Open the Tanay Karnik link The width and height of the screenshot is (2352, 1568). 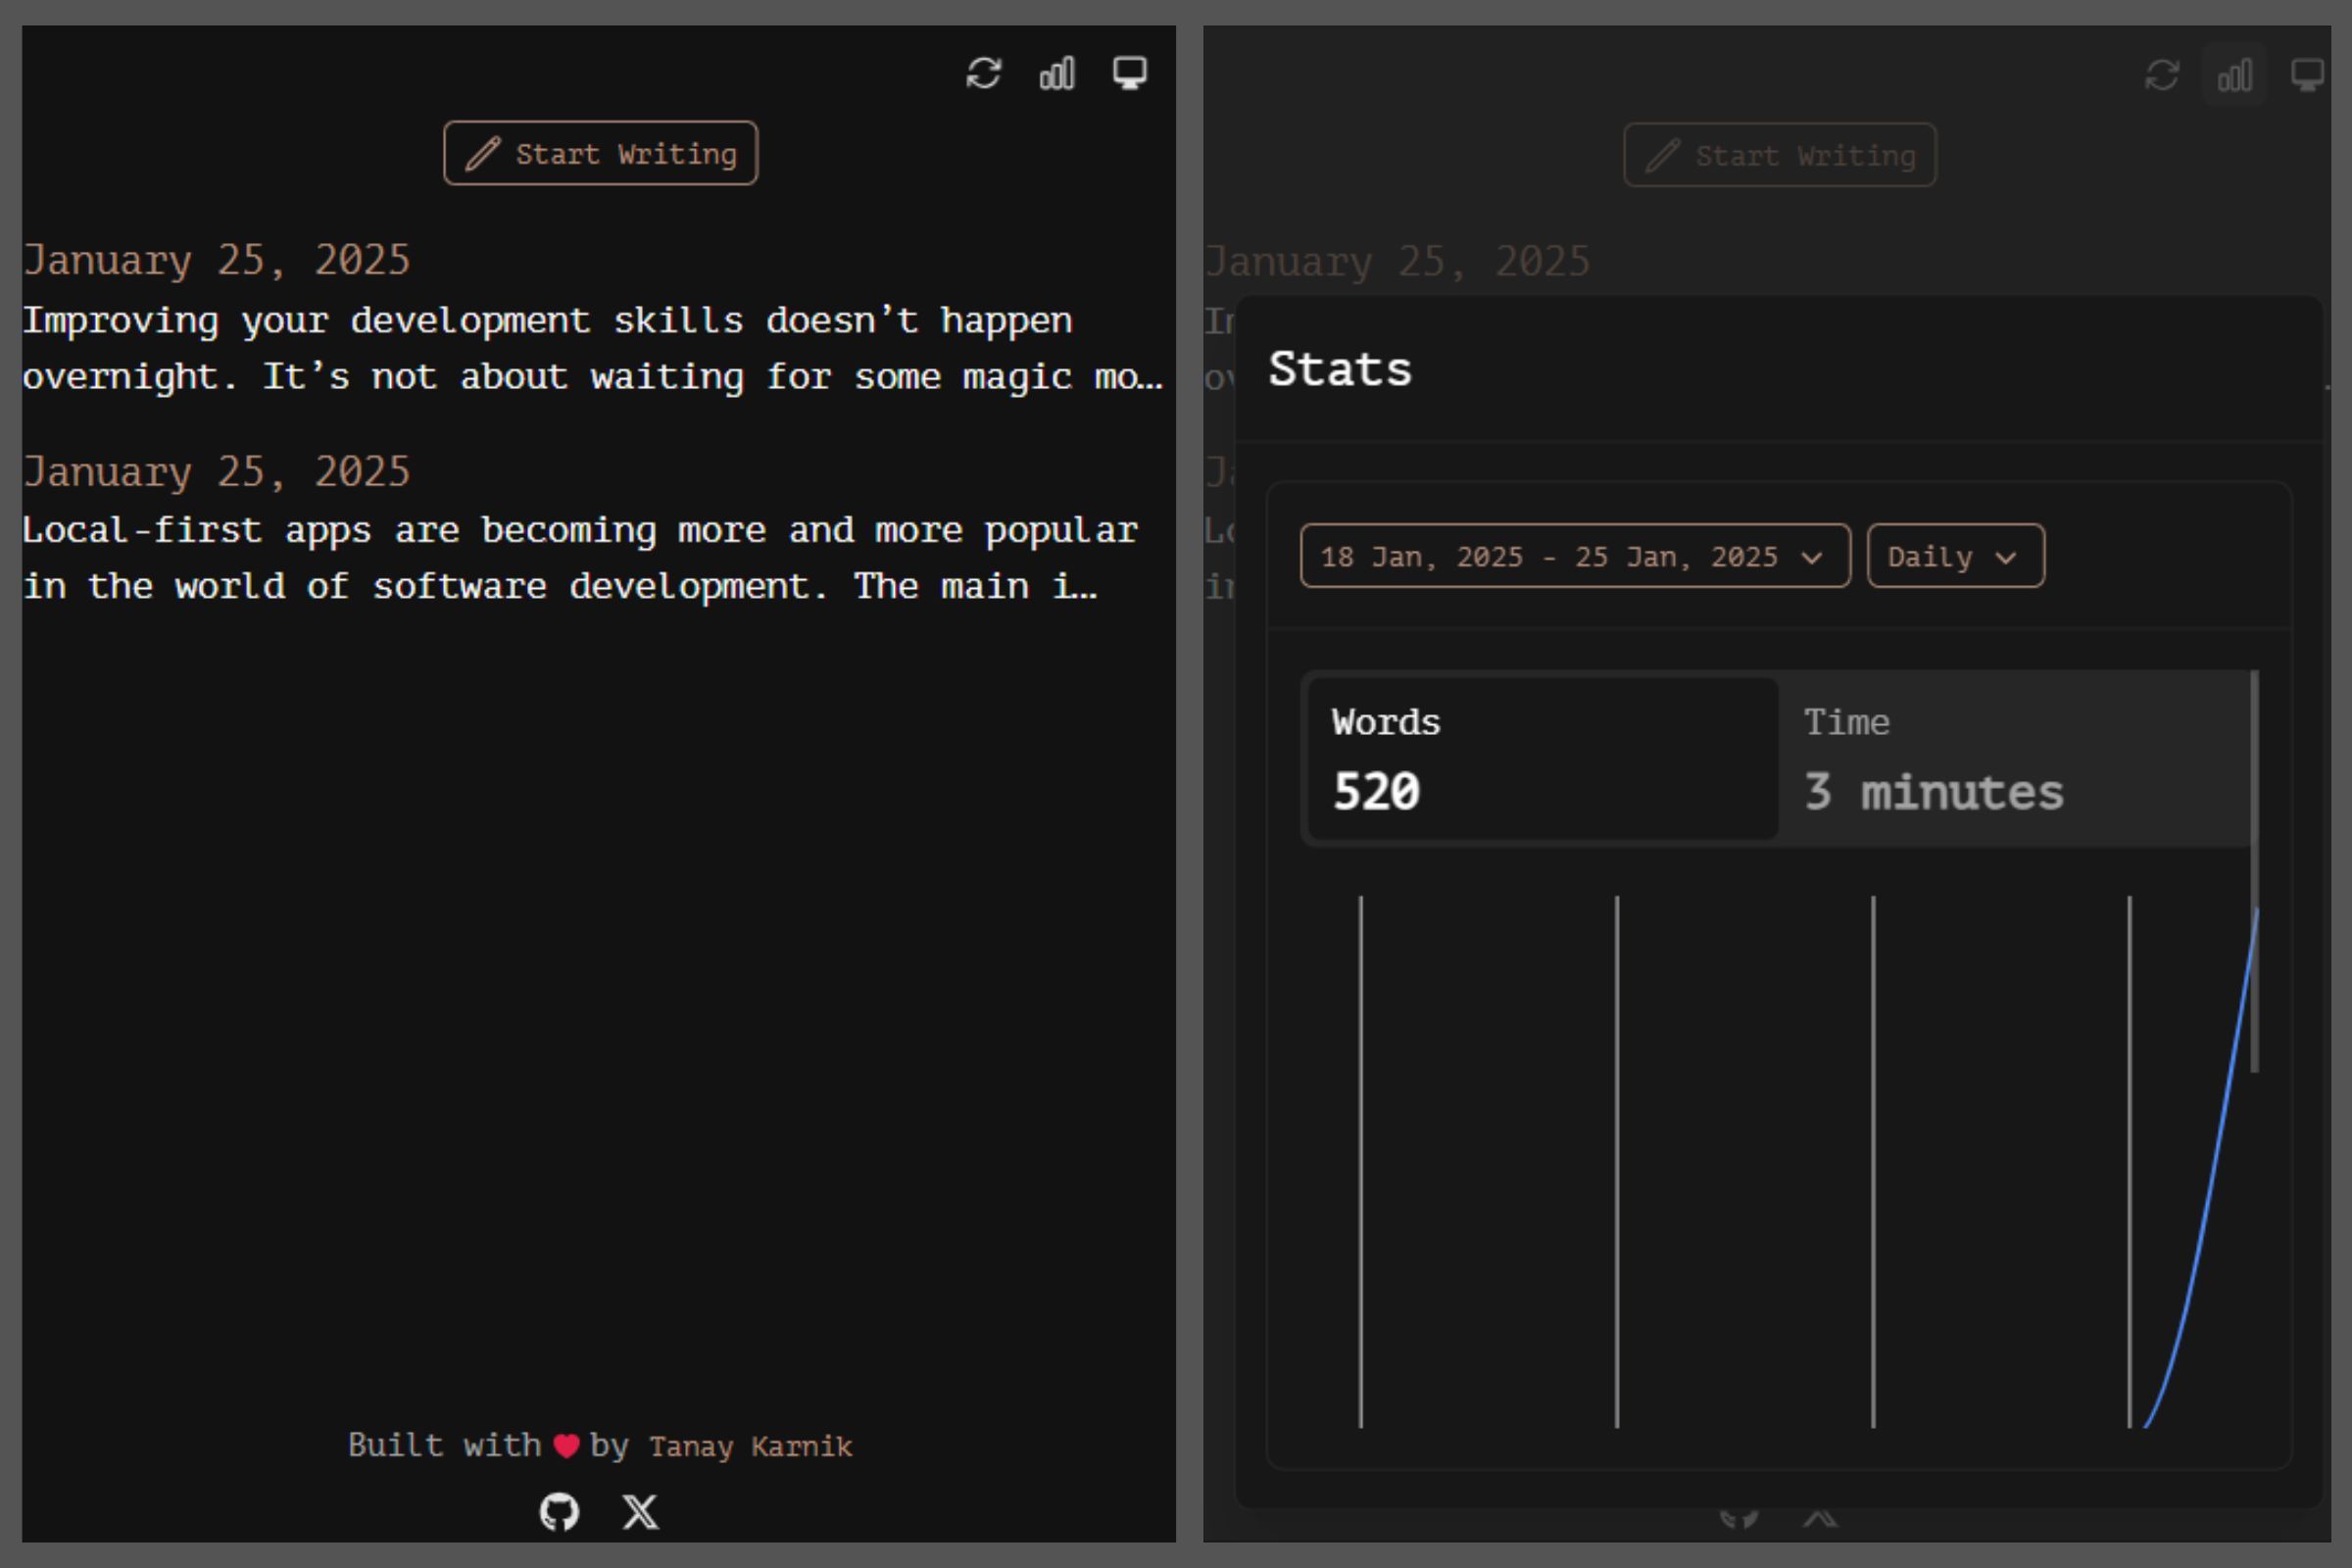[750, 1445]
